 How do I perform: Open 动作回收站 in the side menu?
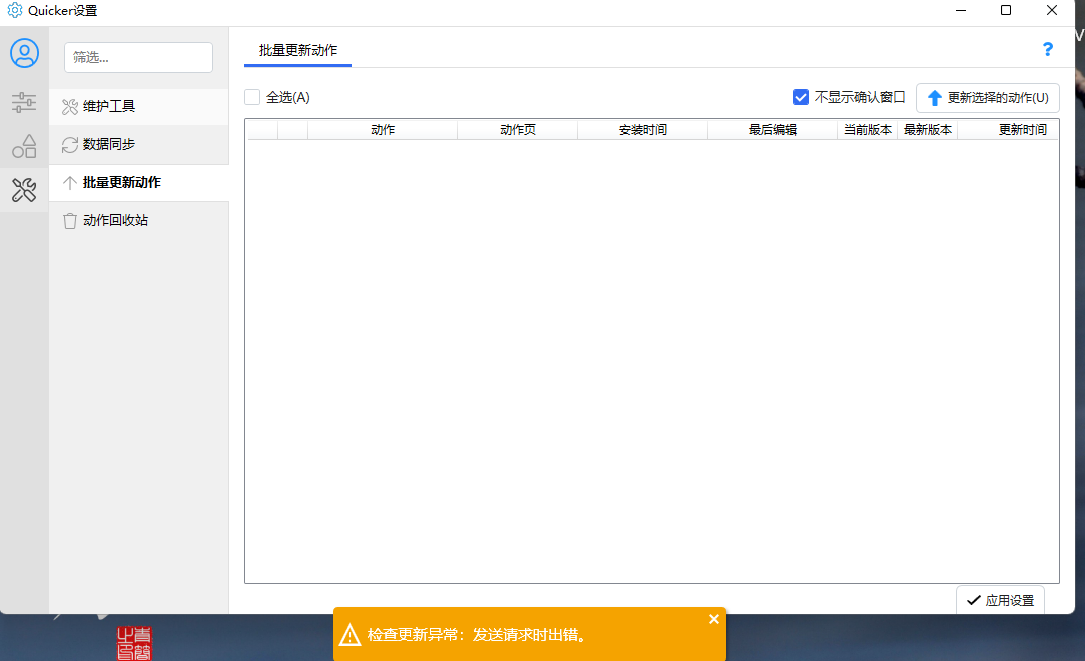point(138,220)
